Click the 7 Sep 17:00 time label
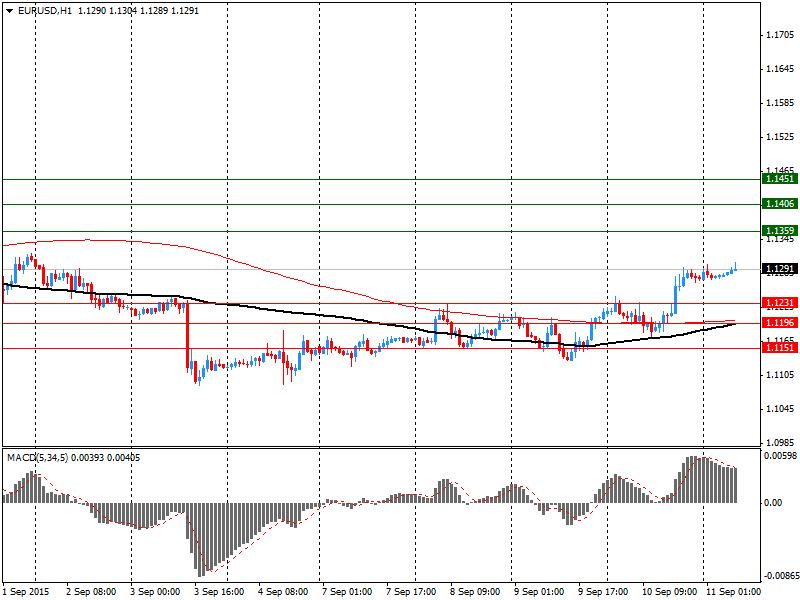Image resolution: width=800 pixels, height=600 pixels. [x=411, y=592]
